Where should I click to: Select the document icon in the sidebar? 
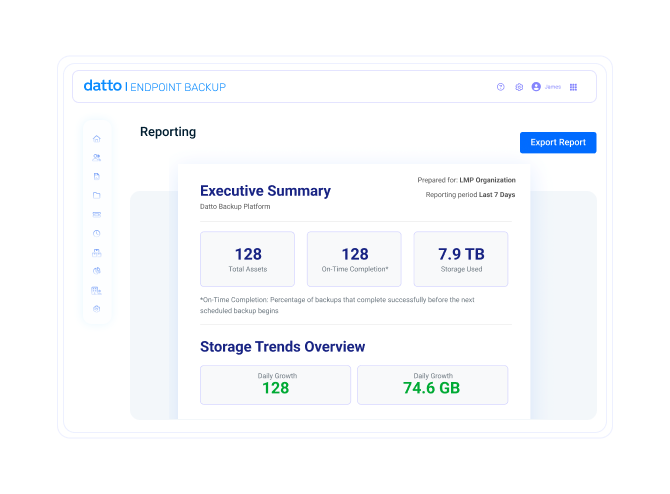pos(97,176)
